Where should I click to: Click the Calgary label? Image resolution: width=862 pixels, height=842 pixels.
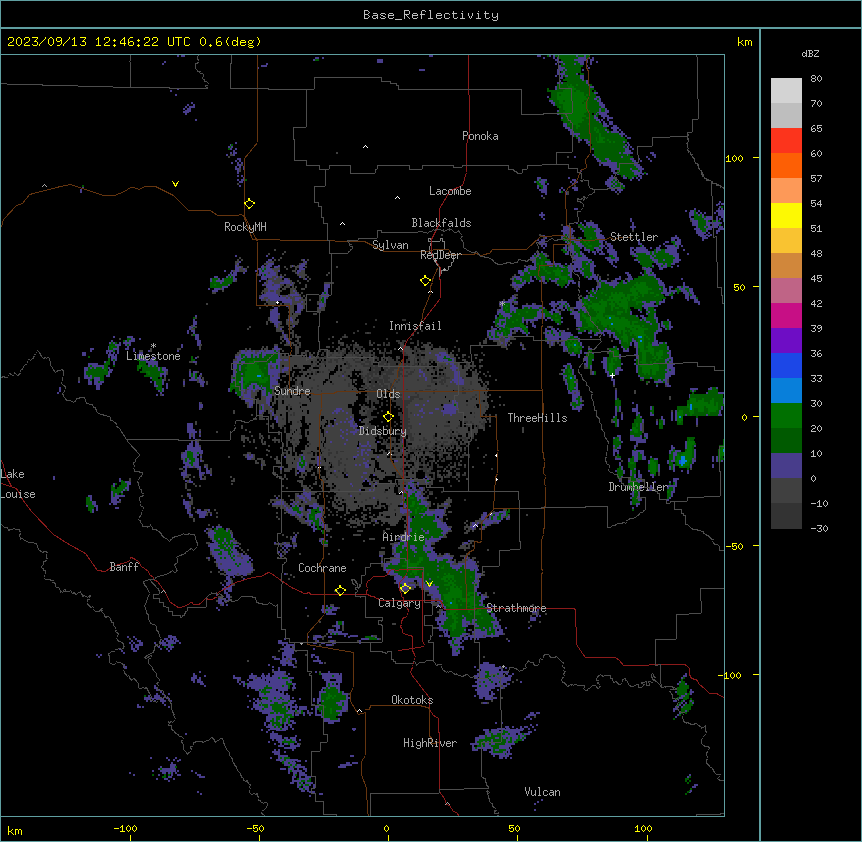click(399, 603)
